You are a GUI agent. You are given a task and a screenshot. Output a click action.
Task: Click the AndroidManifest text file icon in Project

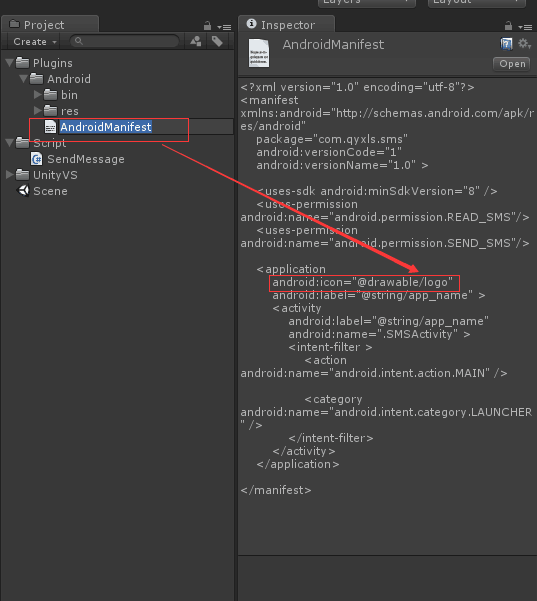pyautogui.click(x=50, y=127)
